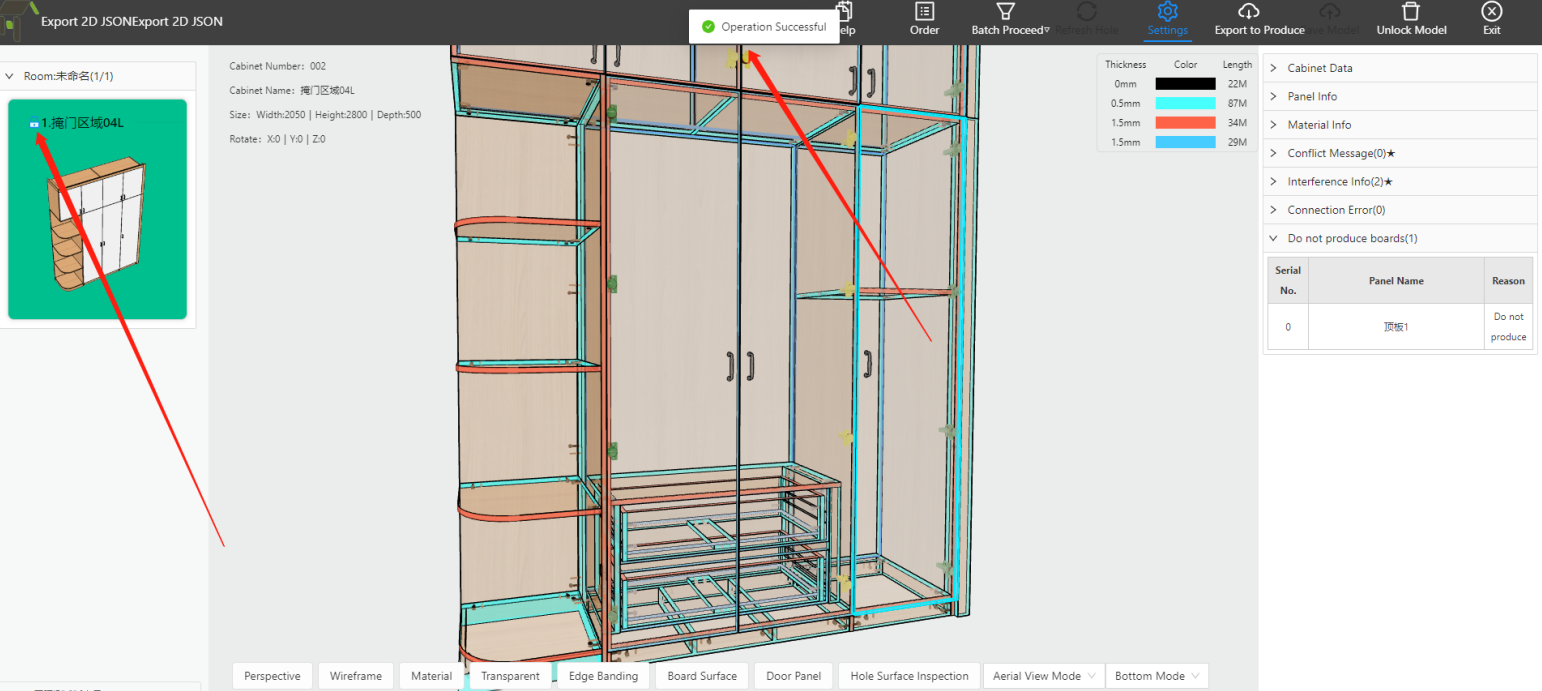Click the Door Panel button
Image resolution: width=1542 pixels, height=691 pixels.
[793, 676]
